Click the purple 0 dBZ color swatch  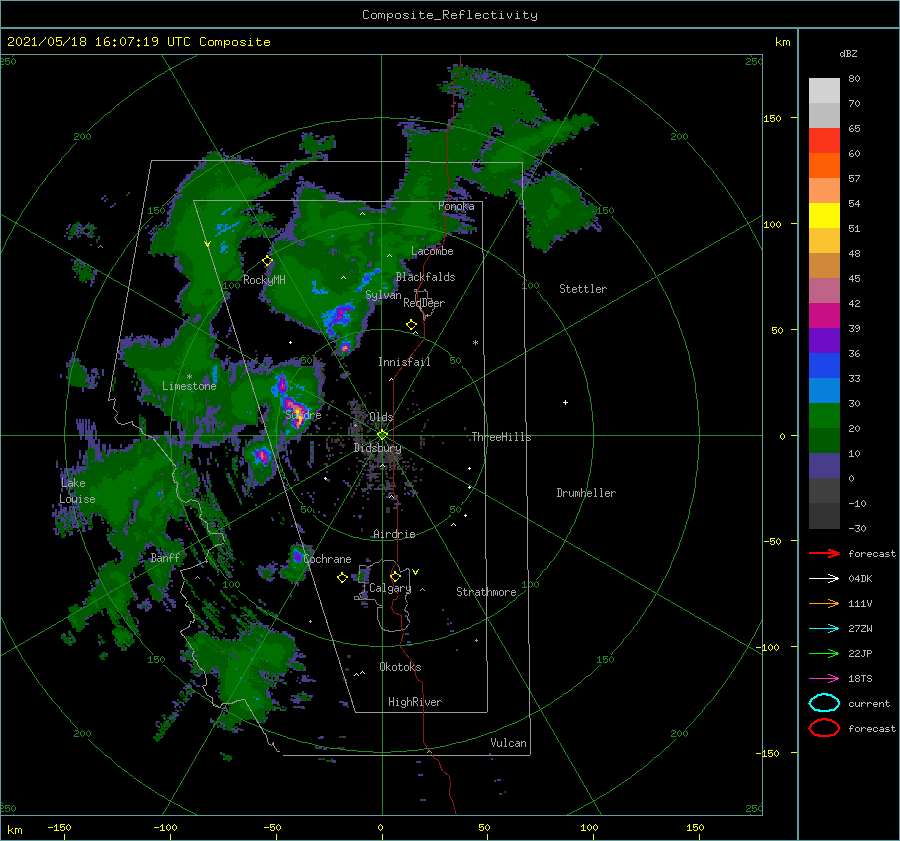coord(824,466)
